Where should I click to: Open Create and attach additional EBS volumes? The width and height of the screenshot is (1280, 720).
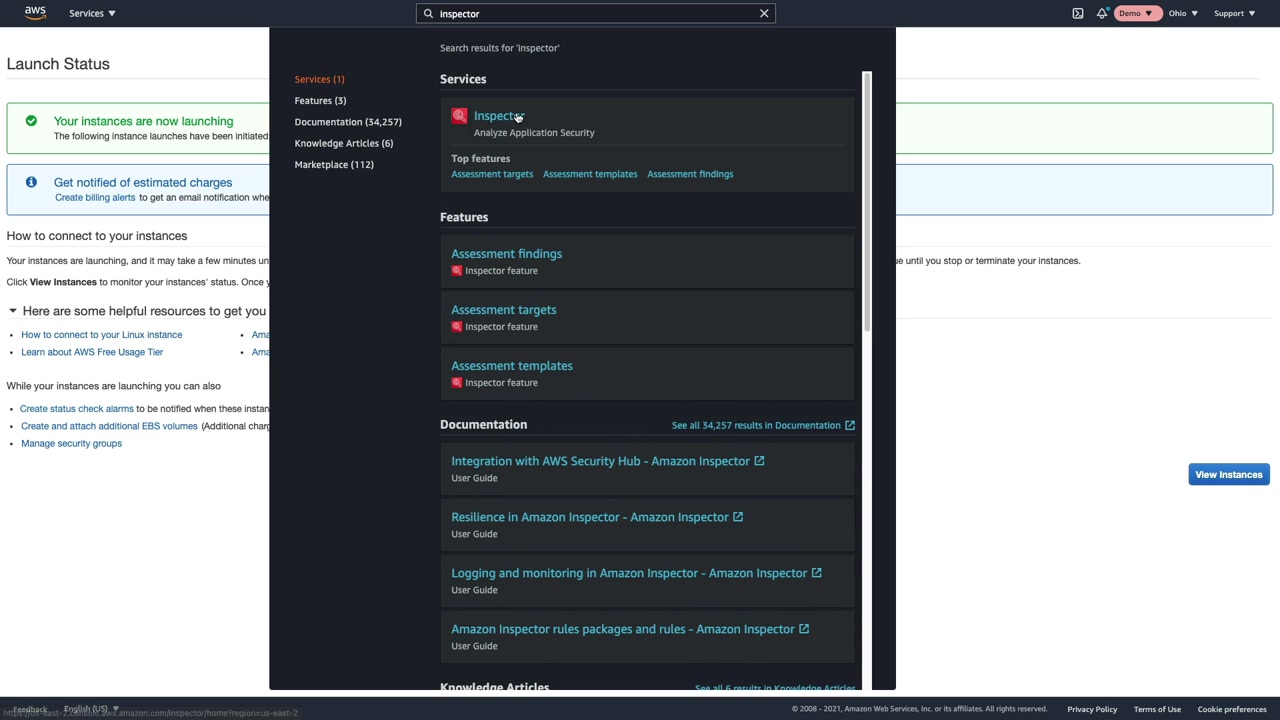click(109, 426)
